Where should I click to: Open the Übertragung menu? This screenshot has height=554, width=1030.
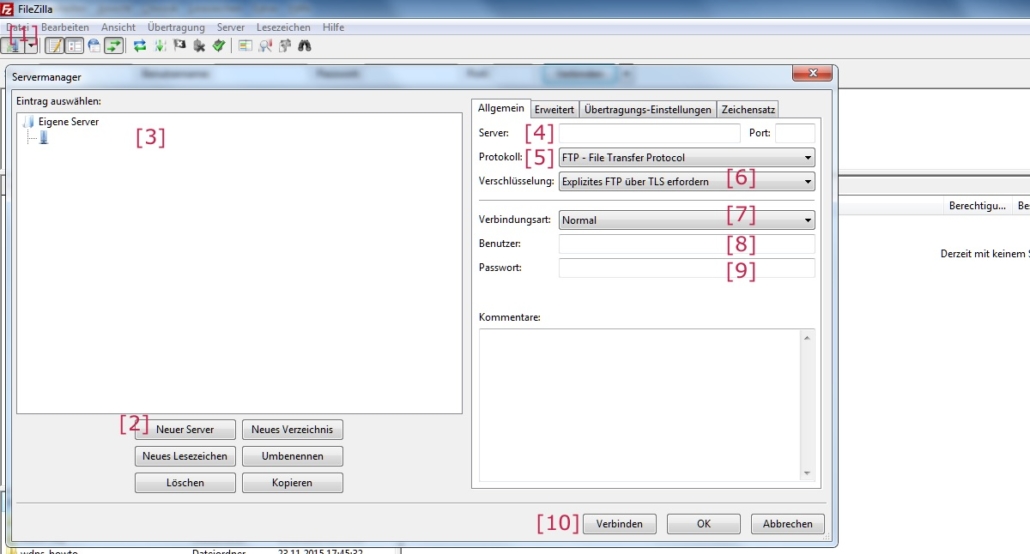176,28
